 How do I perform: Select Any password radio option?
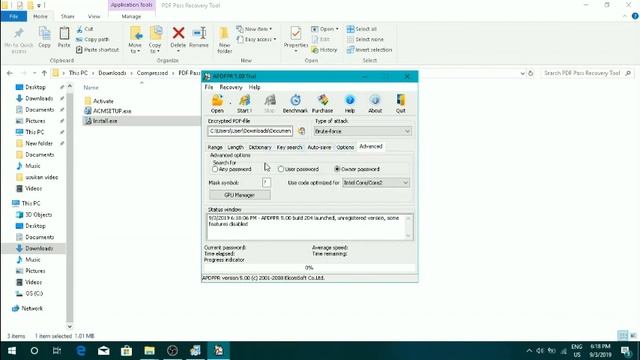[x=215, y=169]
